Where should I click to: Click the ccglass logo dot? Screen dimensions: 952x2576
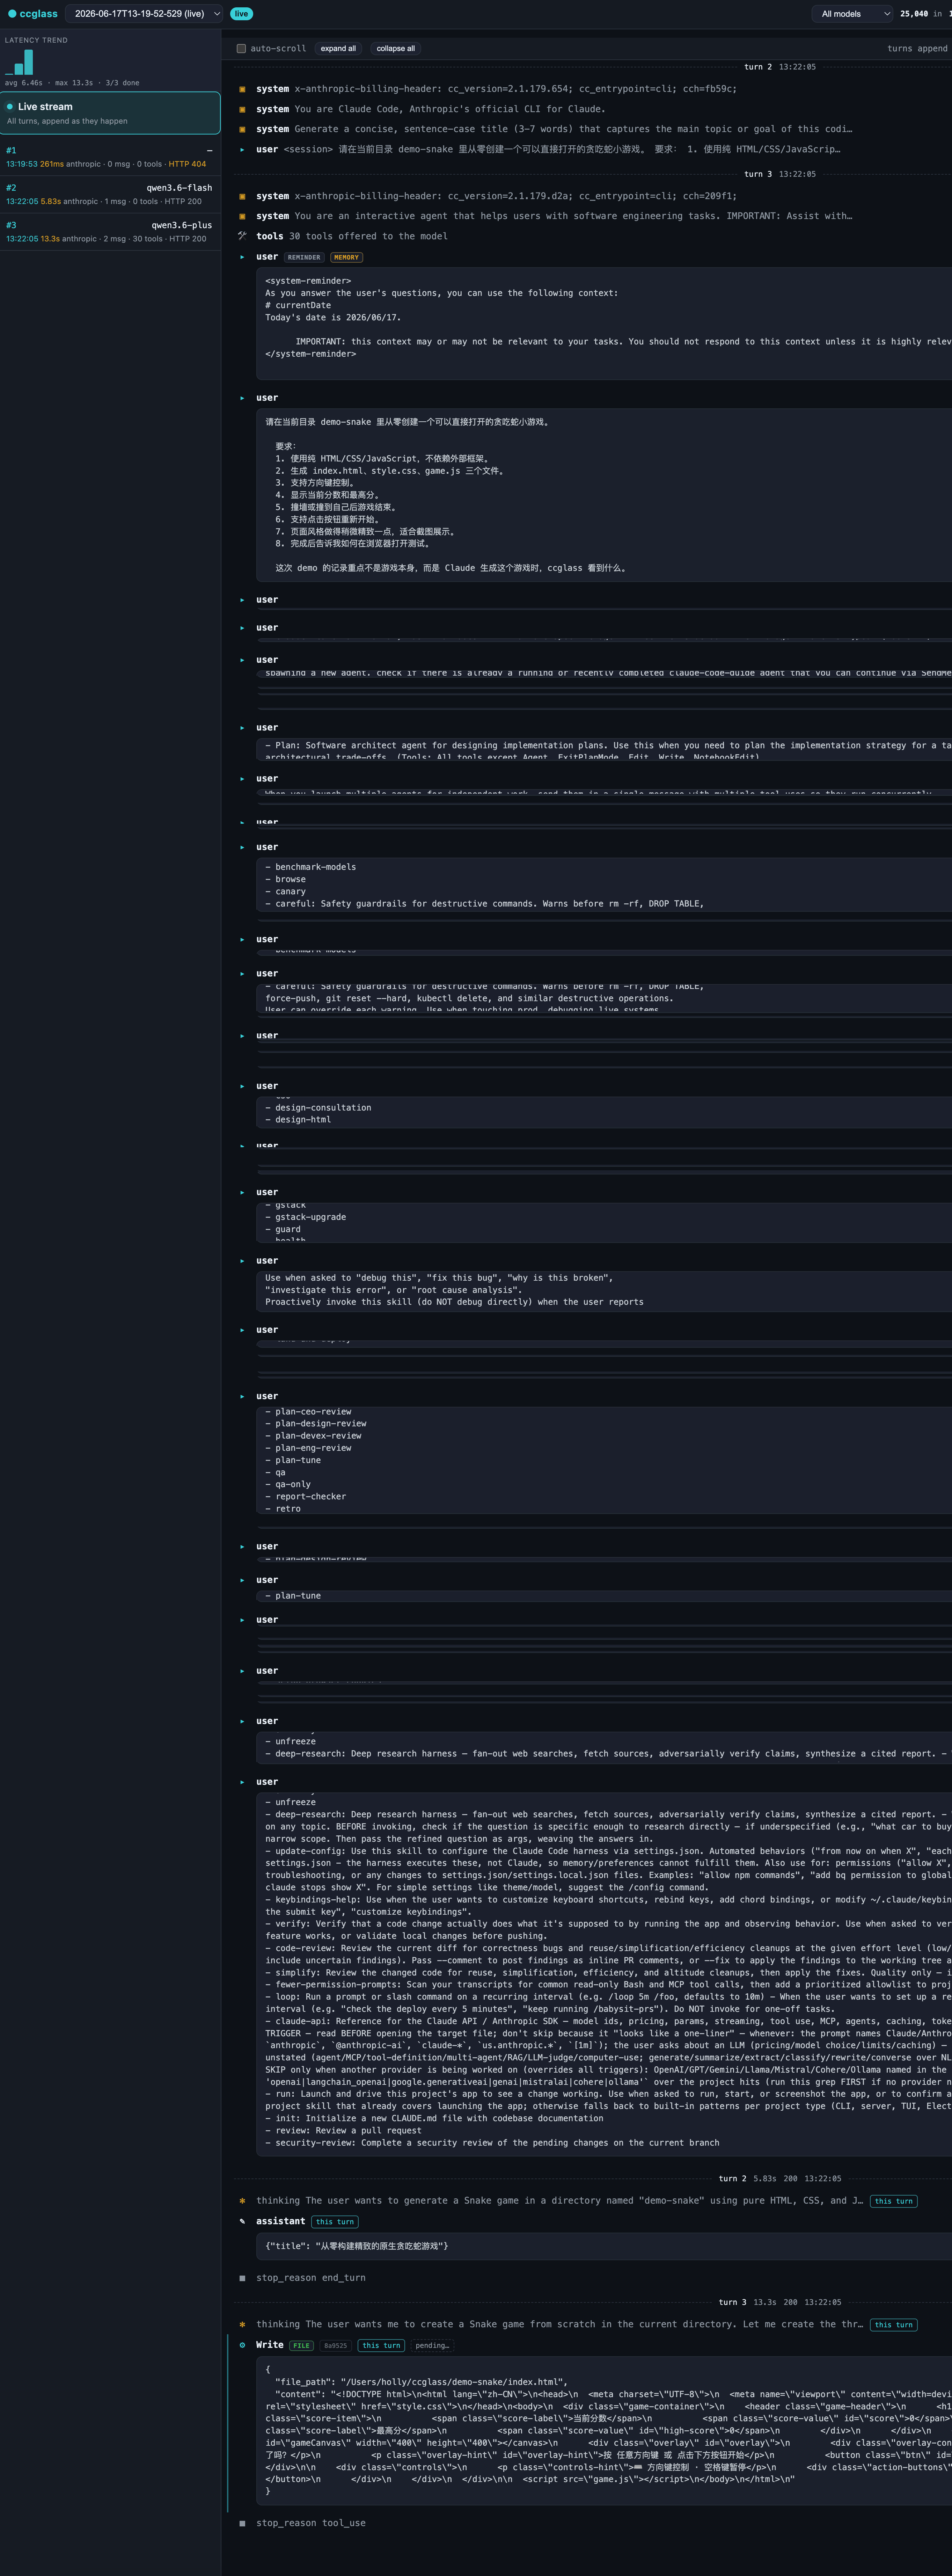point(12,14)
